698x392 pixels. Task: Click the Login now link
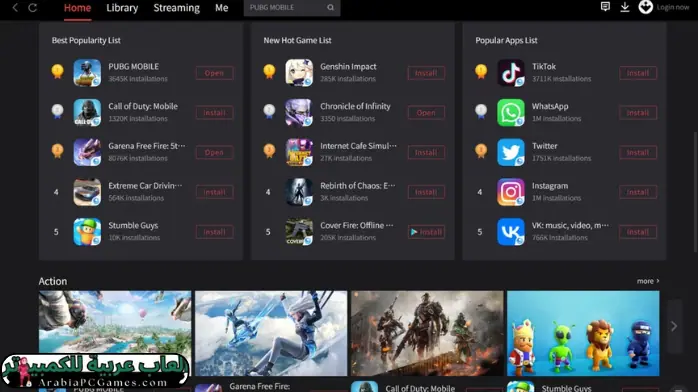point(673,7)
